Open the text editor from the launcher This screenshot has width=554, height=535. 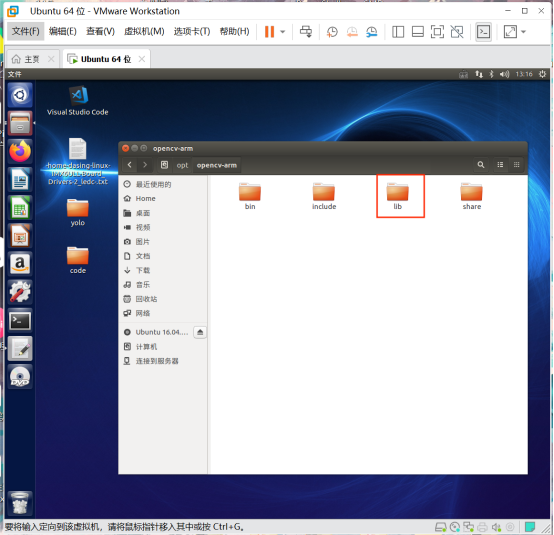coord(20,349)
